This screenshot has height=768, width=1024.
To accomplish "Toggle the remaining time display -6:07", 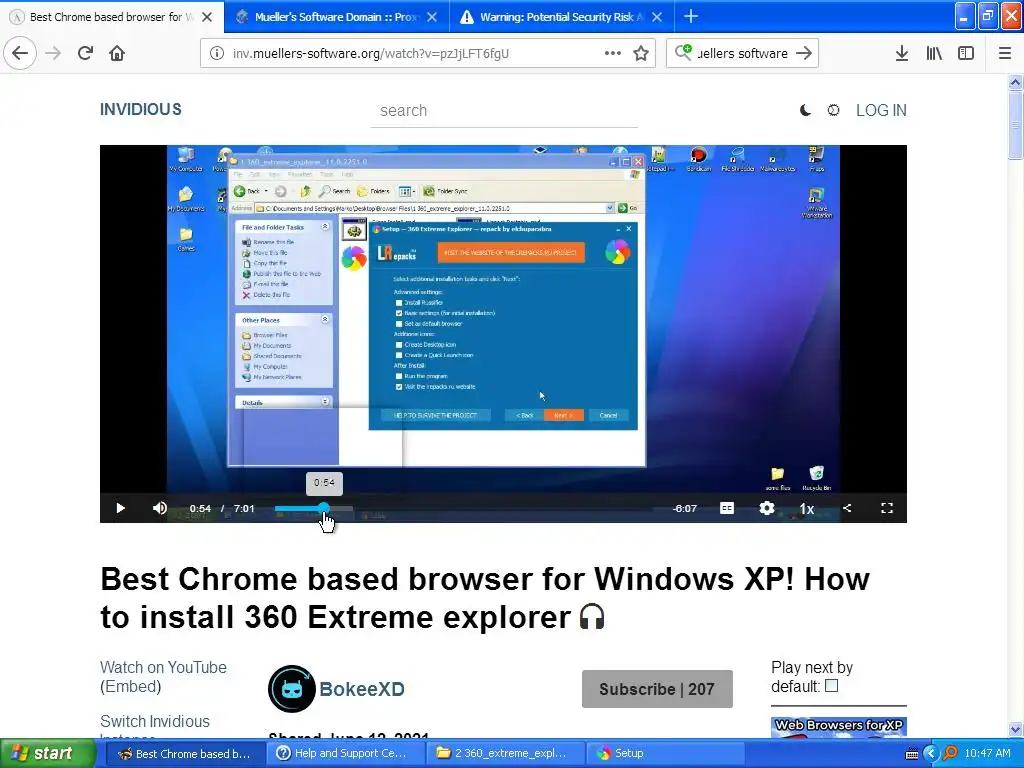I will click(x=684, y=508).
